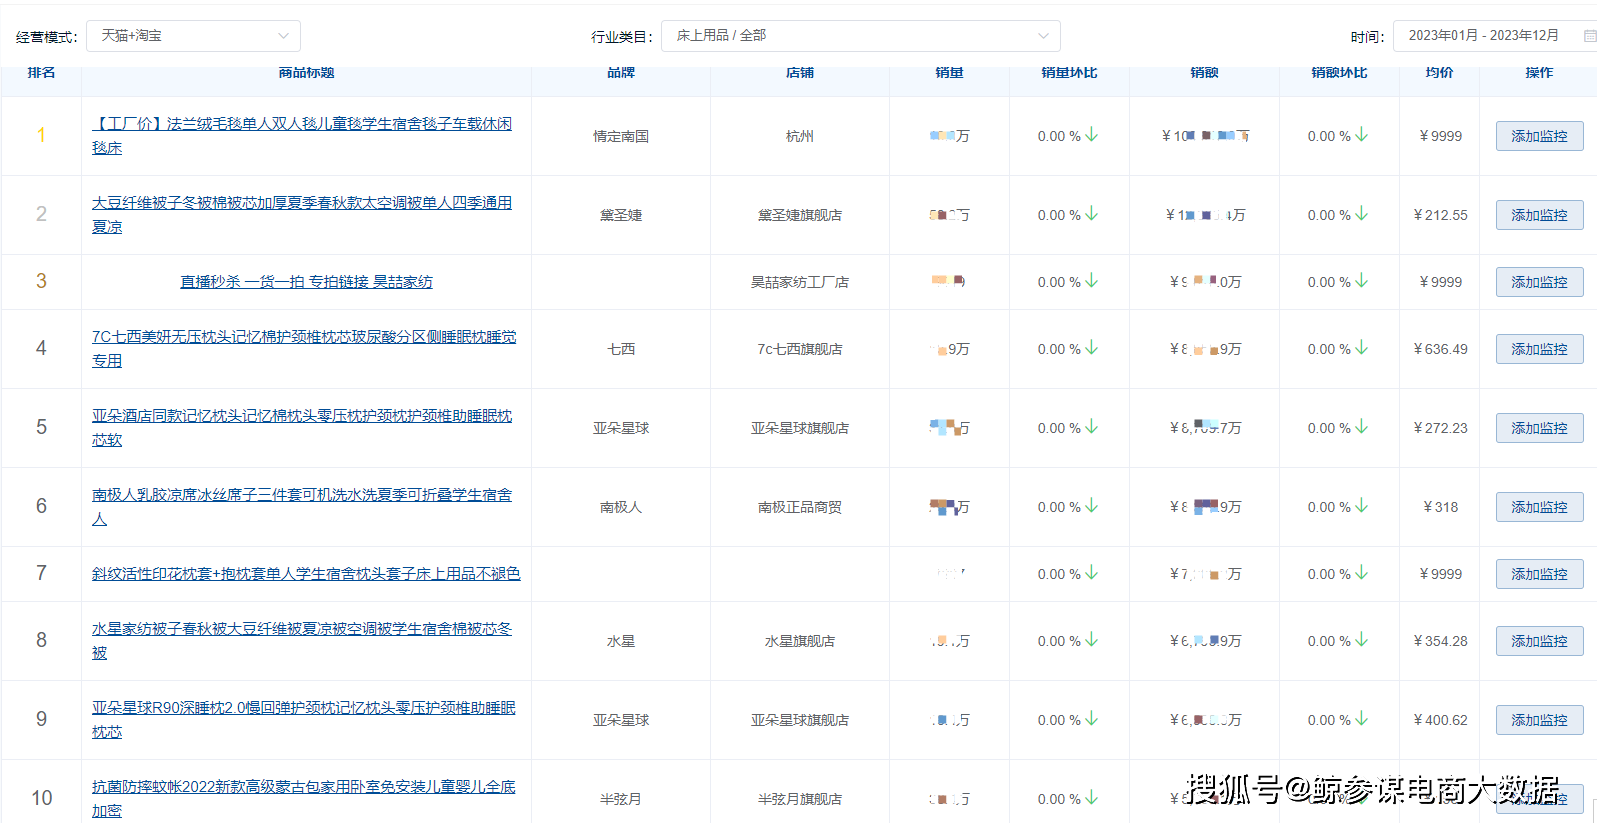Open the date range picker 2023年01月 - 2023年12月
1597x823 pixels.
click(1494, 36)
